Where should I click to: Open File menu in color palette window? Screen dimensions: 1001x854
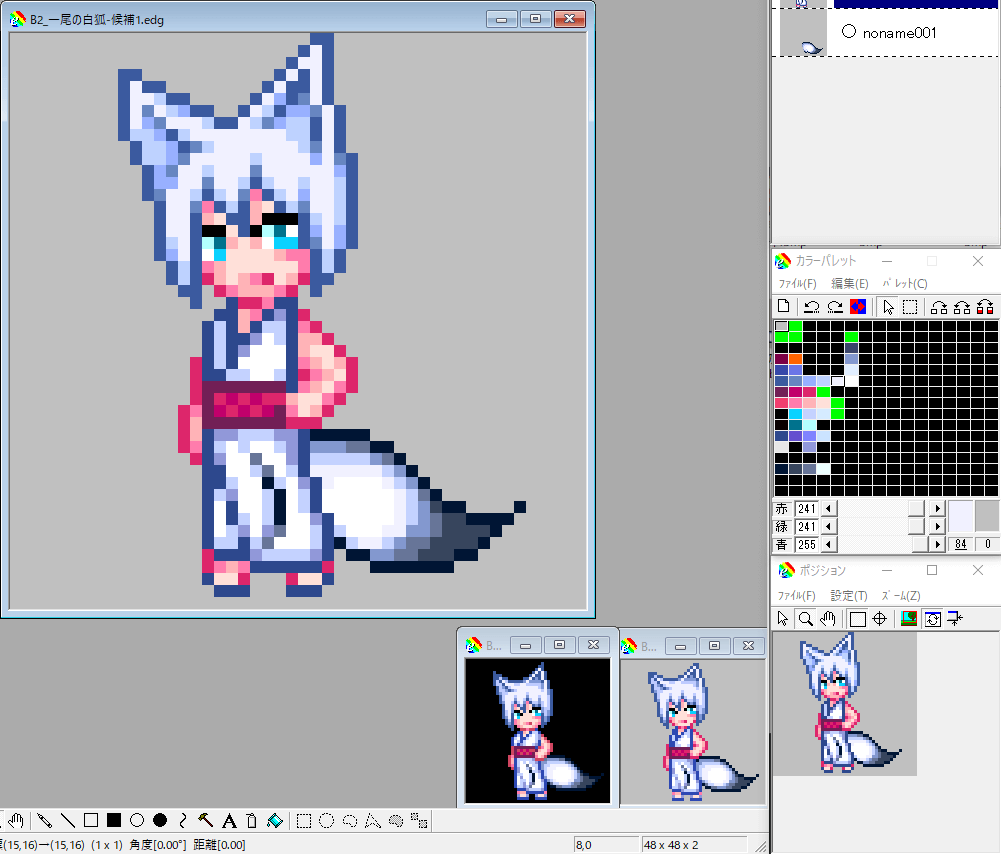[x=797, y=283]
